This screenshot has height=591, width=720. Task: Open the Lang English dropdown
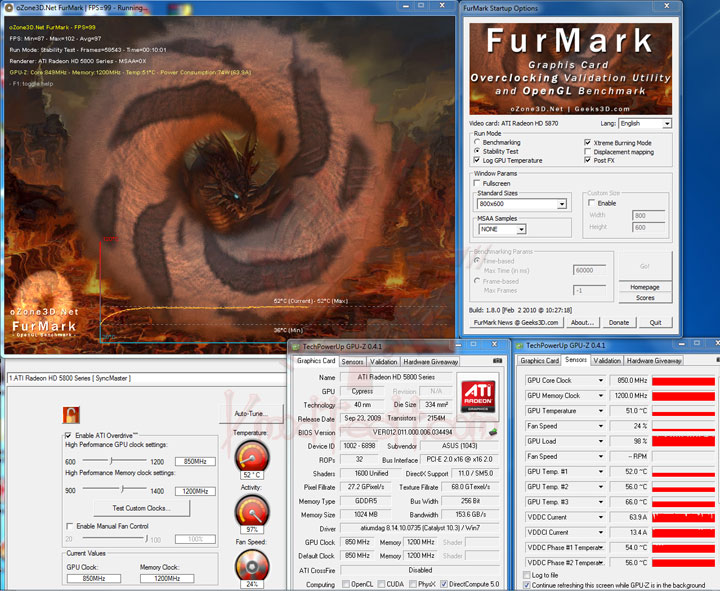tap(667, 124)
